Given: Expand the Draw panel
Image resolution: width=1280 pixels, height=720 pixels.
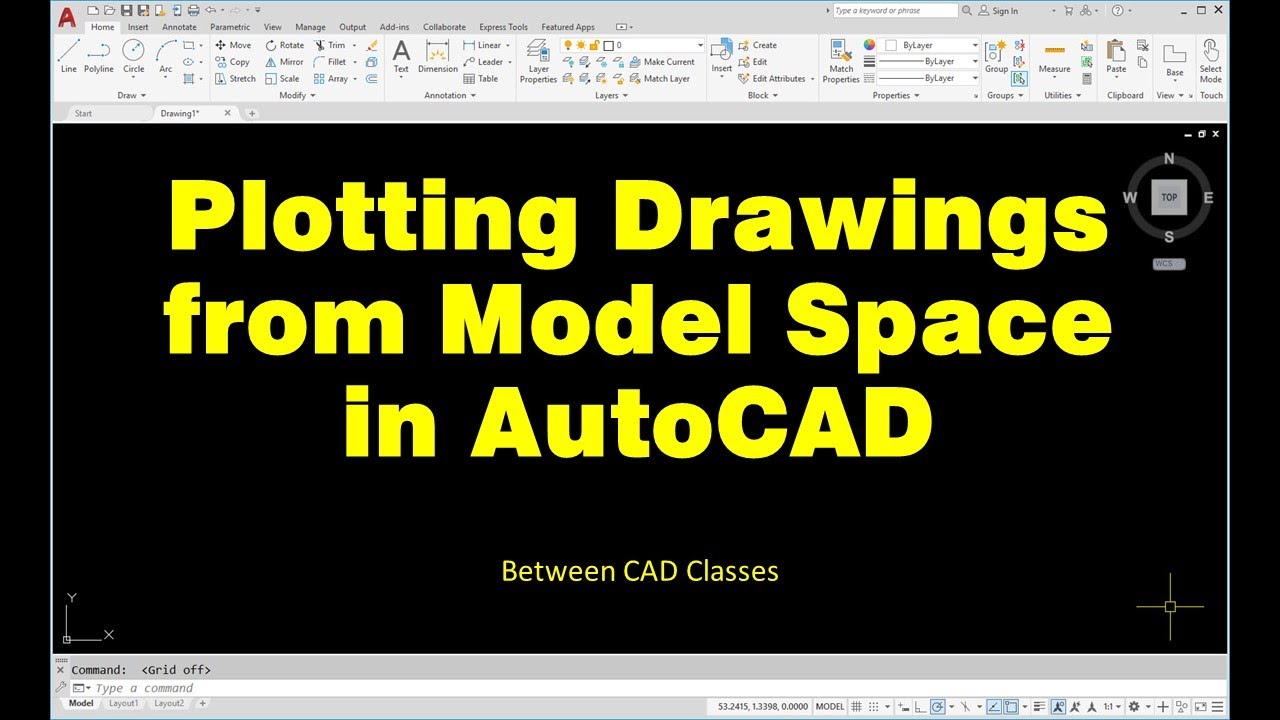Looking at the screenshot, I should (132, 95).
